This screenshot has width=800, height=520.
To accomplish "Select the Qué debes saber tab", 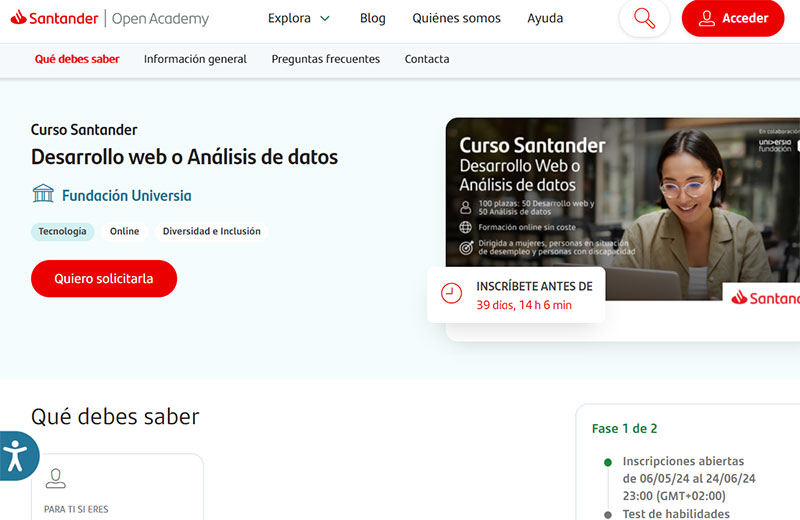I will coord(77,59).
